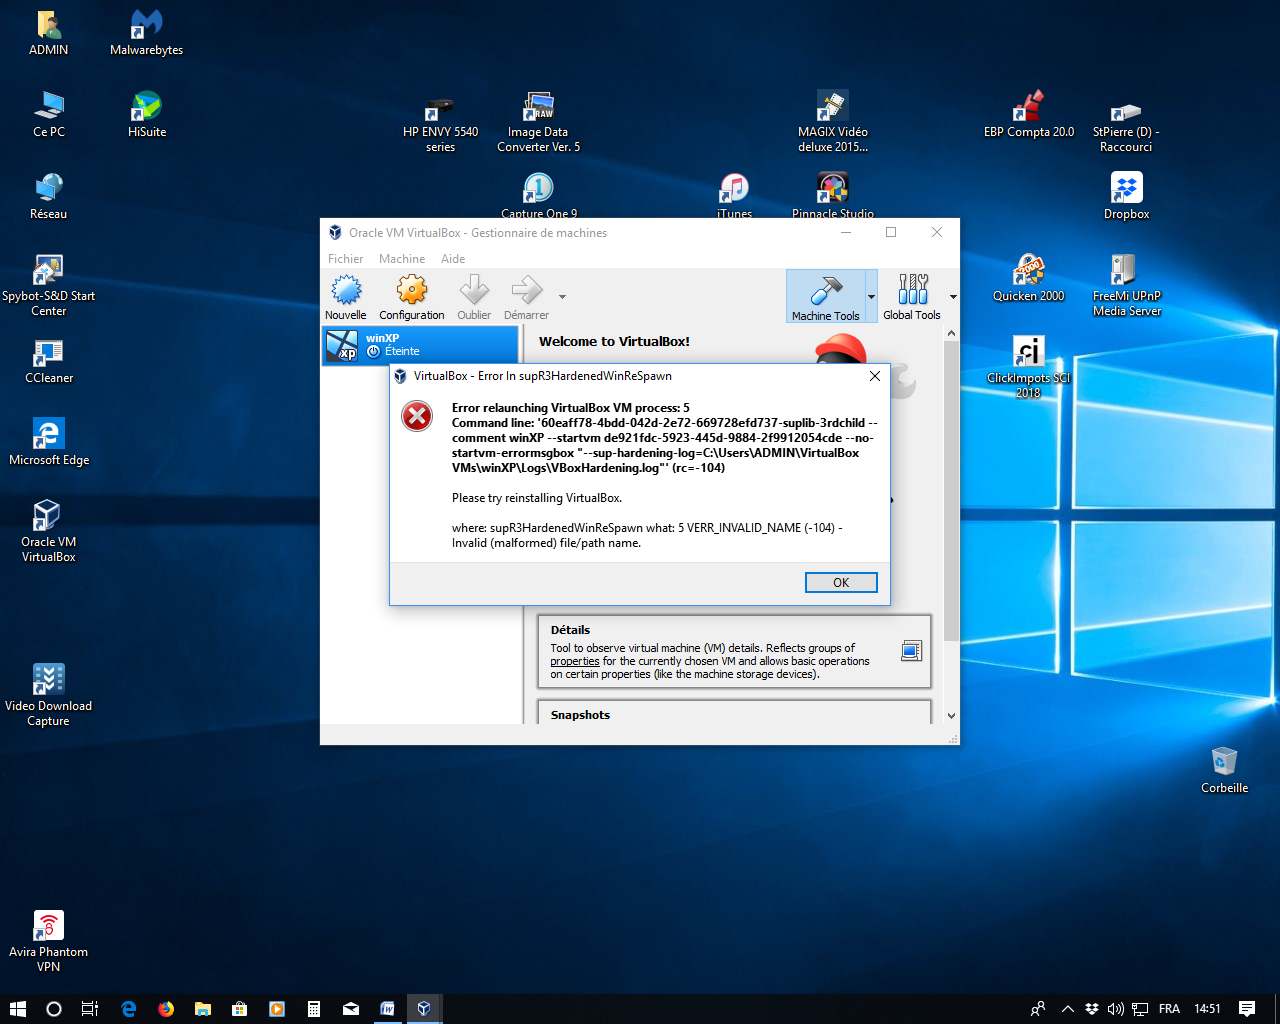Show hidden system tray icons chevron
Viewport: 1280px width, 1024px height.
tap(1067, 1009)
